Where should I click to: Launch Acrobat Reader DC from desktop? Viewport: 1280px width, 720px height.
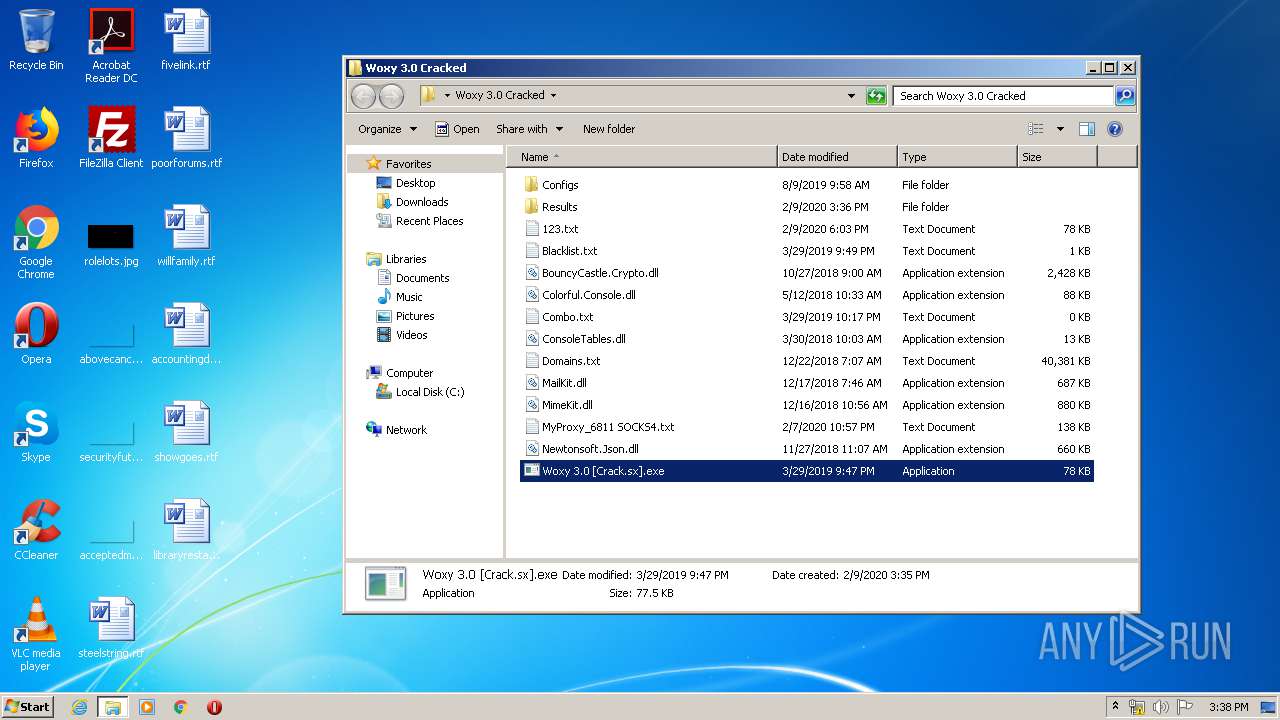point(111,46)
